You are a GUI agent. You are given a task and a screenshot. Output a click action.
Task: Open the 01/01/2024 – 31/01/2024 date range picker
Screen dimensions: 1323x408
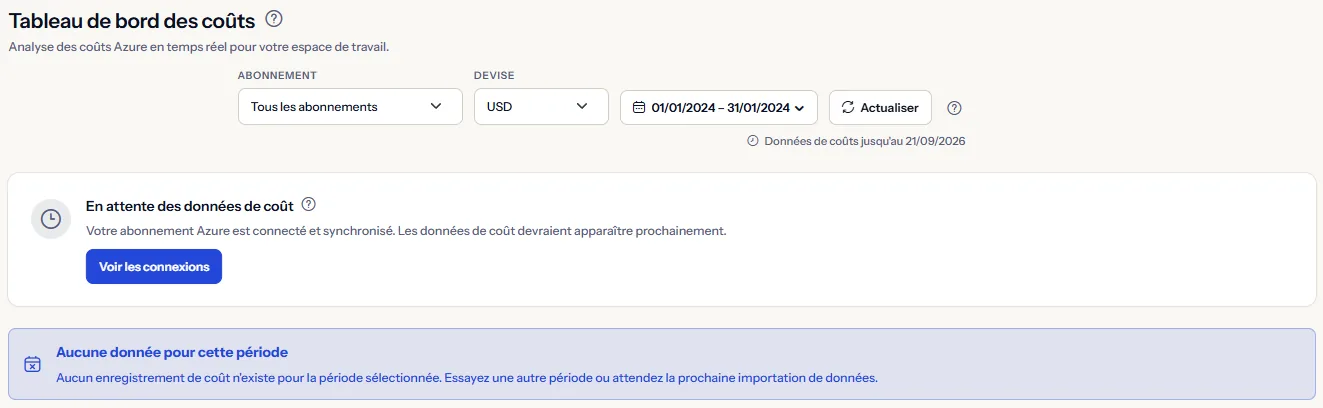pos(719,108)
